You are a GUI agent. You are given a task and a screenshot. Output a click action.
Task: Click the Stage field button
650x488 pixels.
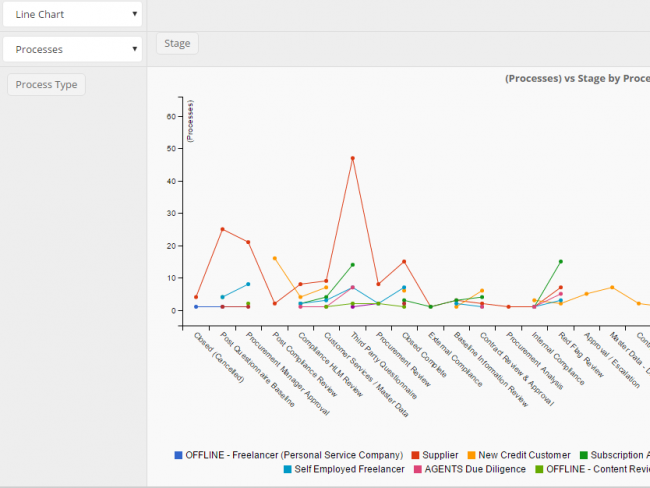click(x=177, y=43)
